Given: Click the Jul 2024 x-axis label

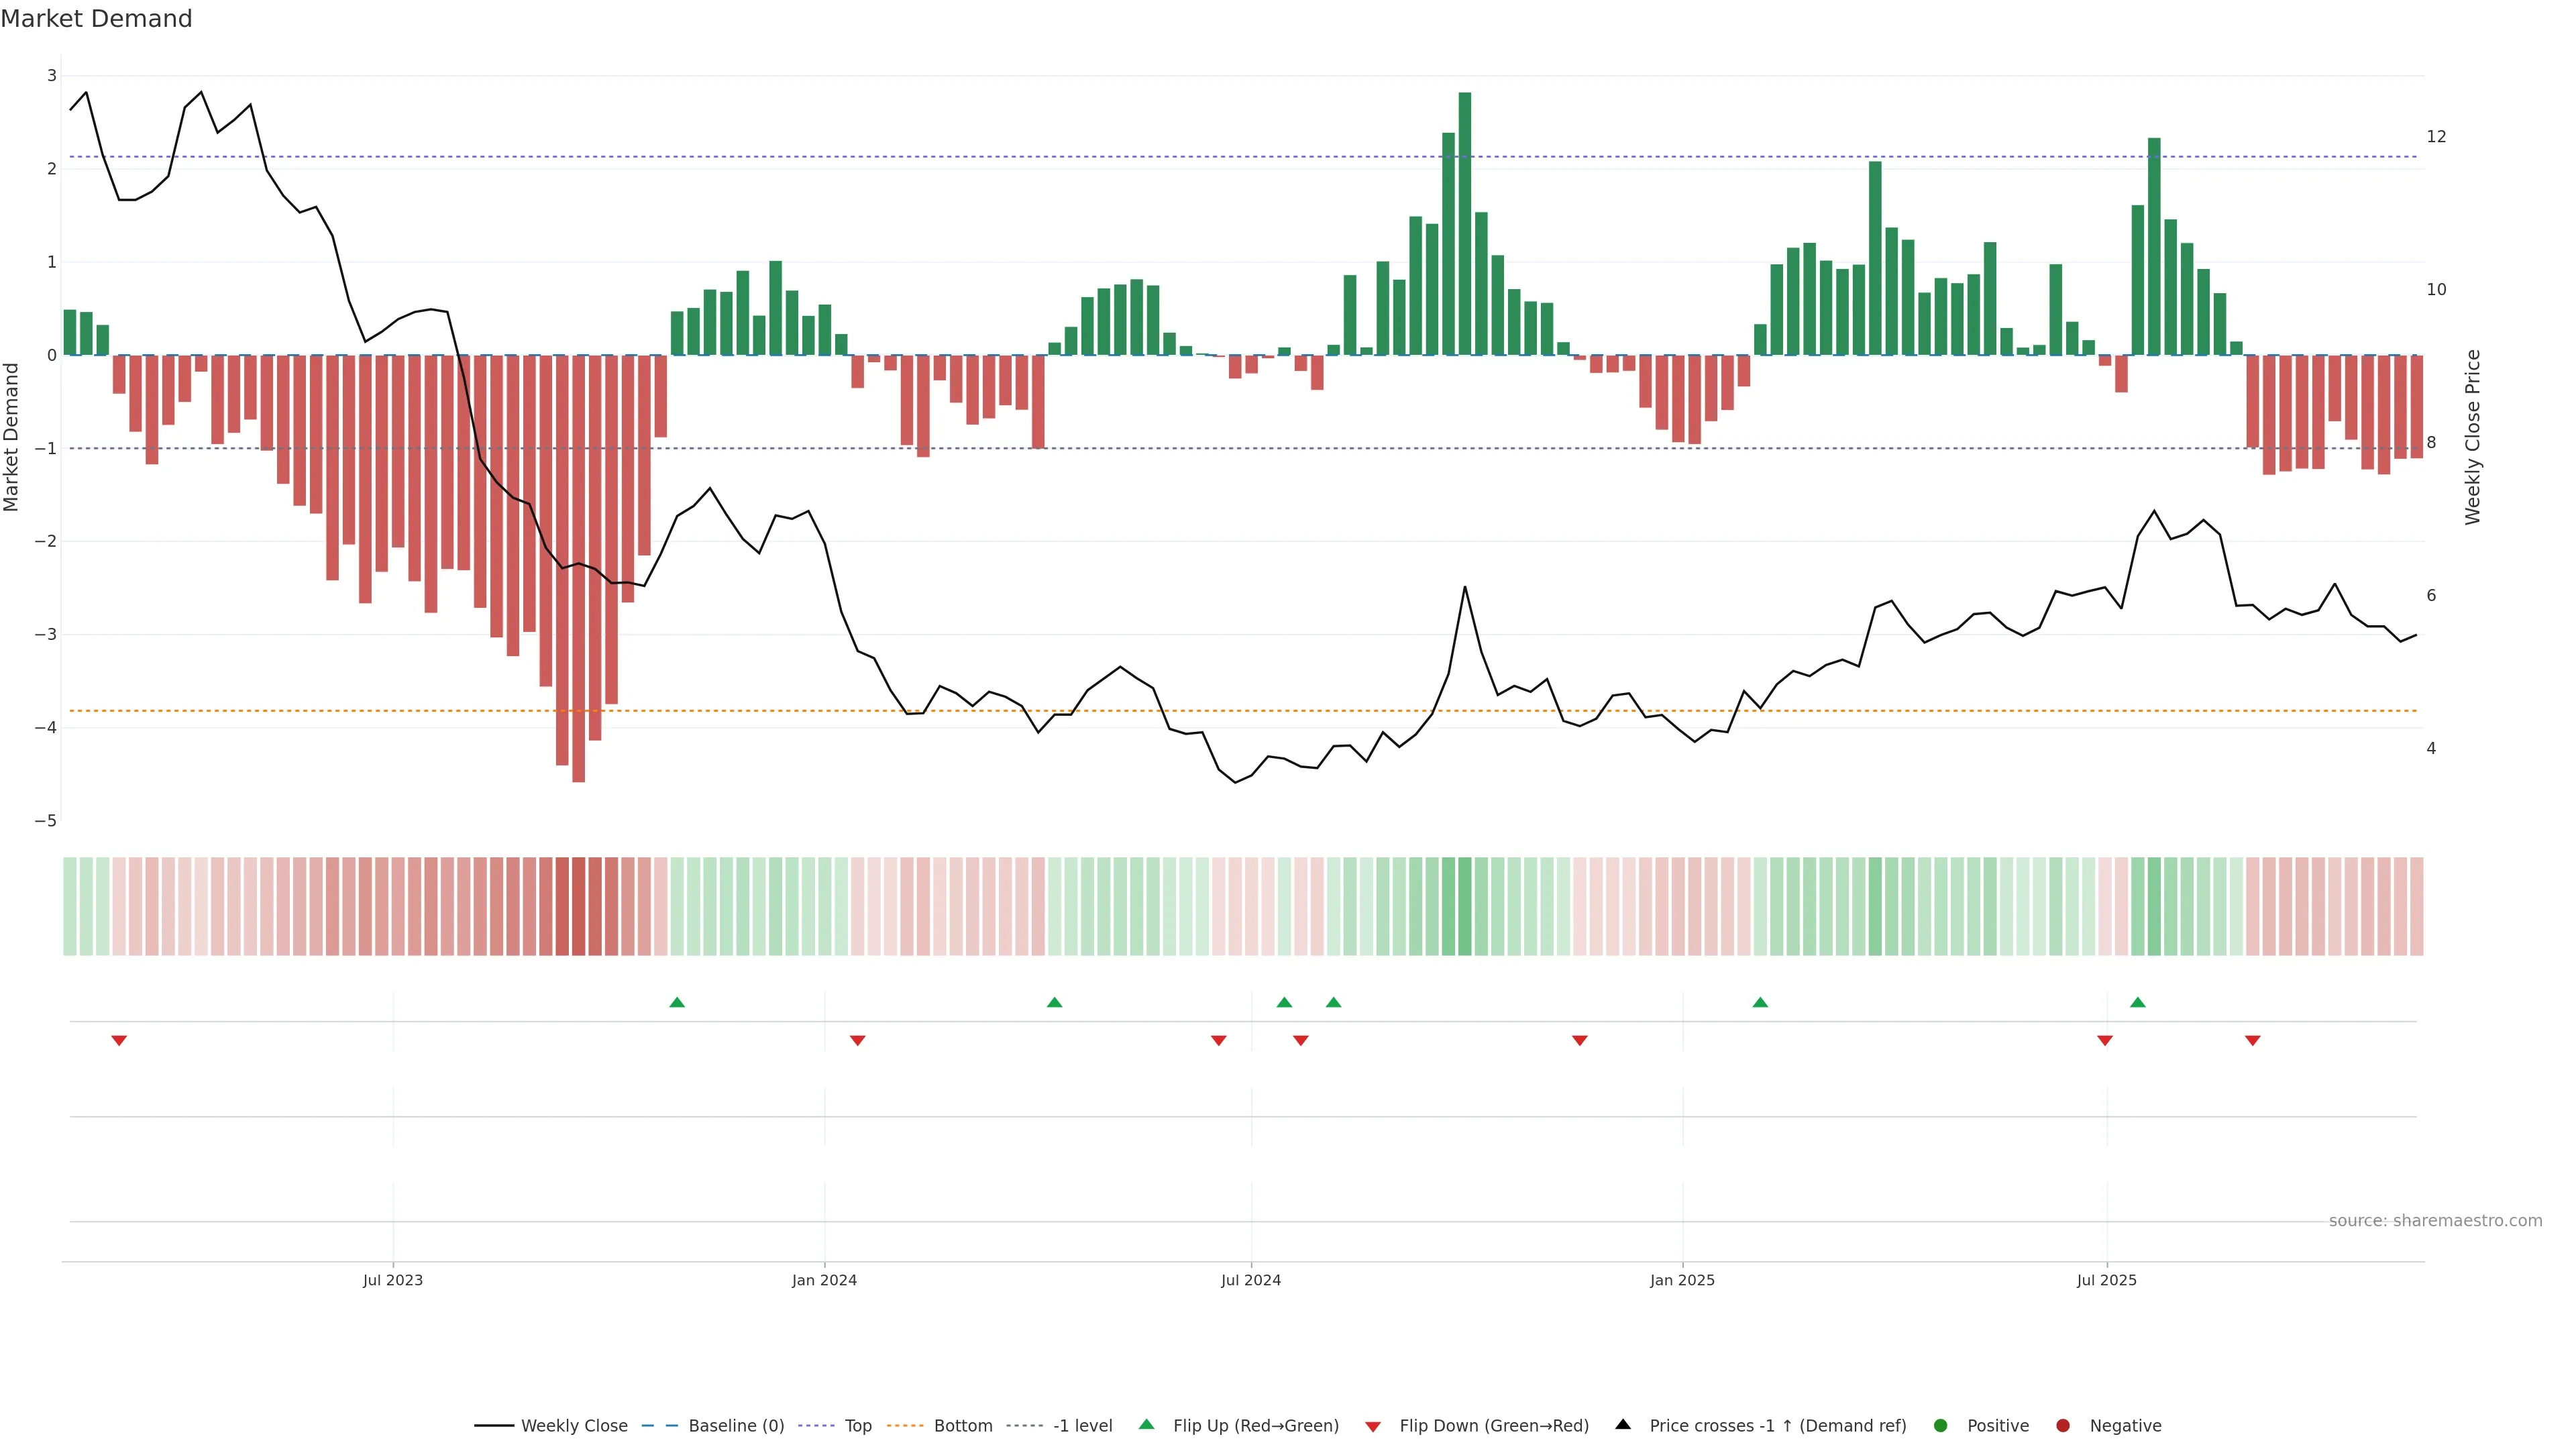Looking at the screenshot, I should tap(1250, 1280).
